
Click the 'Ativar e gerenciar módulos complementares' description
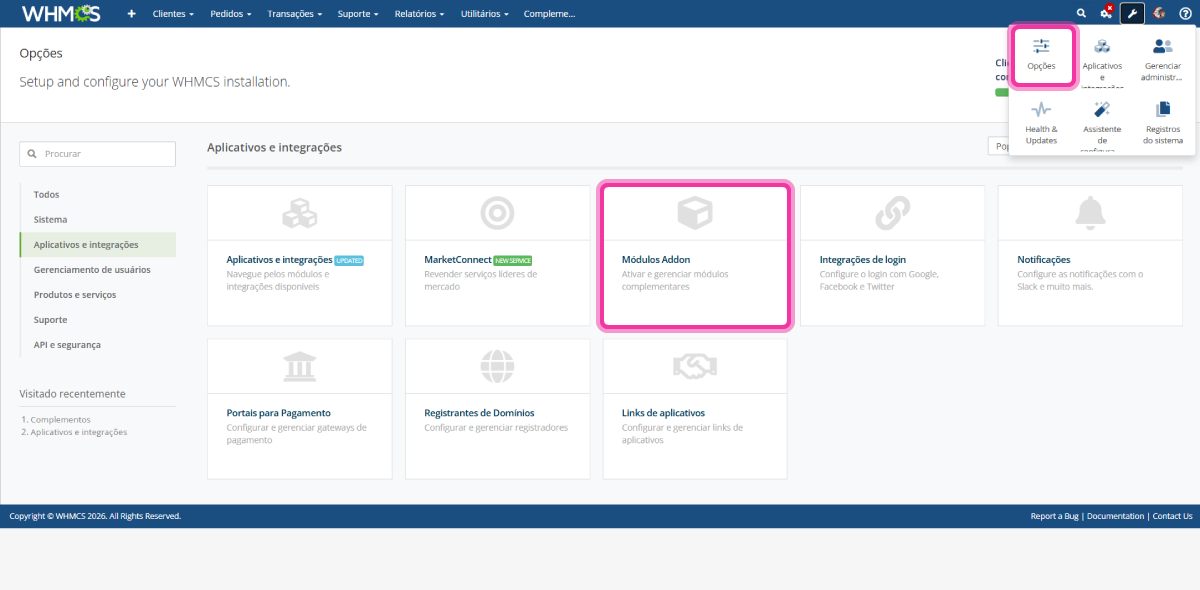675,280
